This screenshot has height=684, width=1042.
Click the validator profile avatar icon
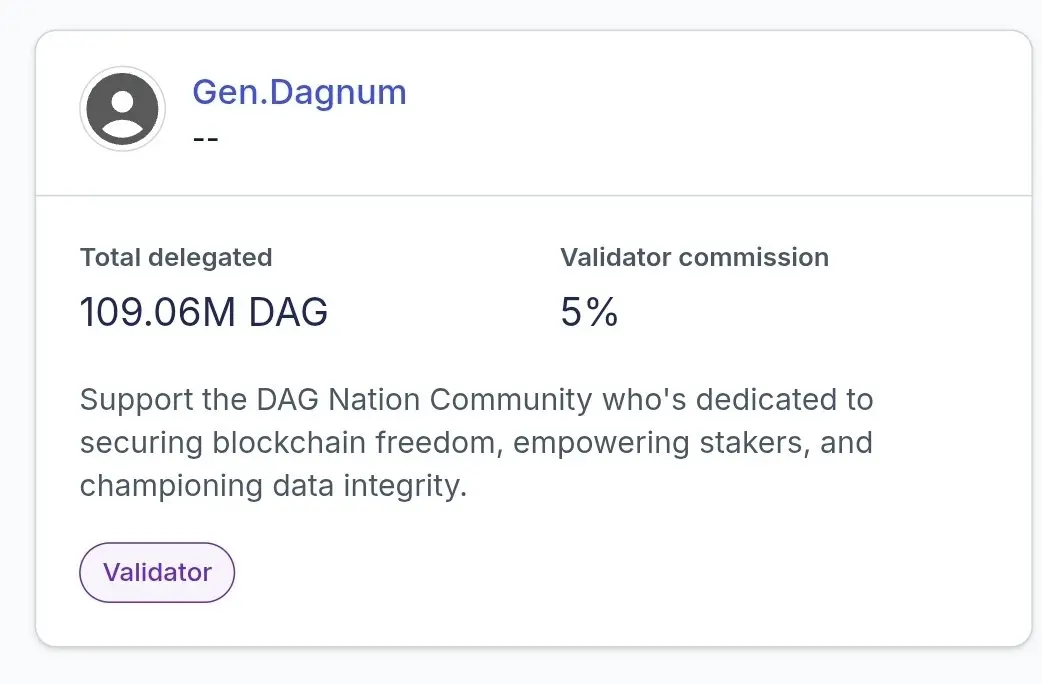122,109
